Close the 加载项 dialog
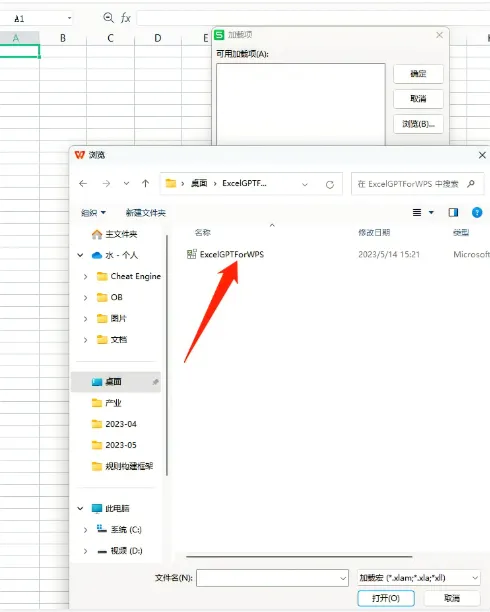The height and width of the screenshot is (612, 490). [439, 35]
